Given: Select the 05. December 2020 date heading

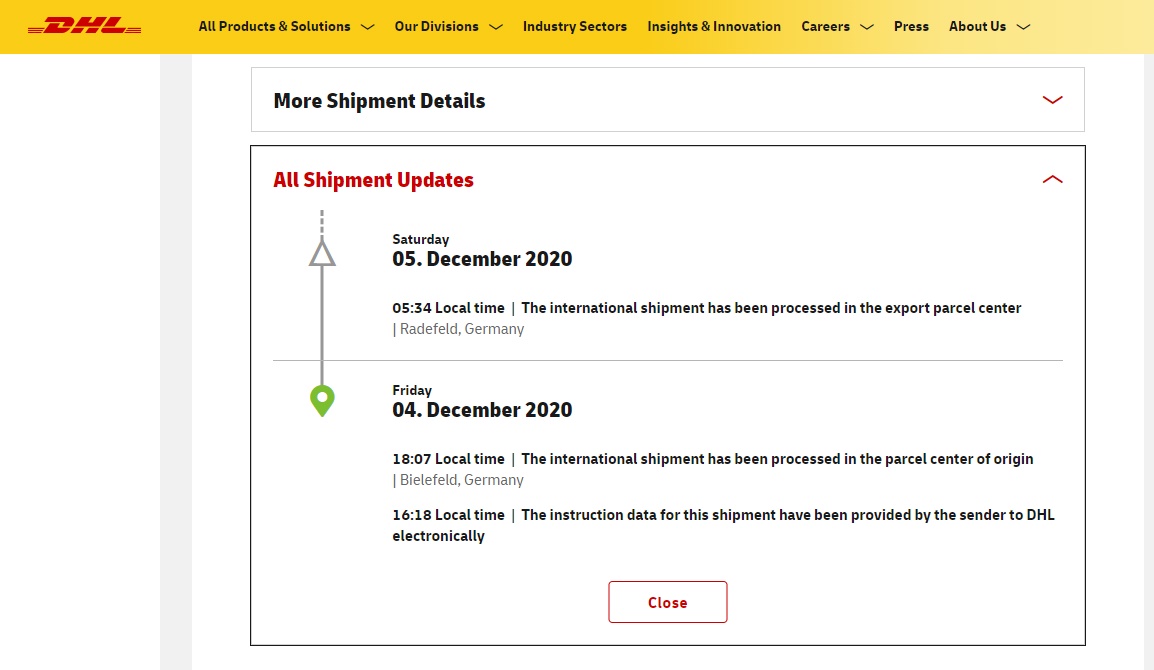Looking at the screenshot, I should [x=482, y=259].
